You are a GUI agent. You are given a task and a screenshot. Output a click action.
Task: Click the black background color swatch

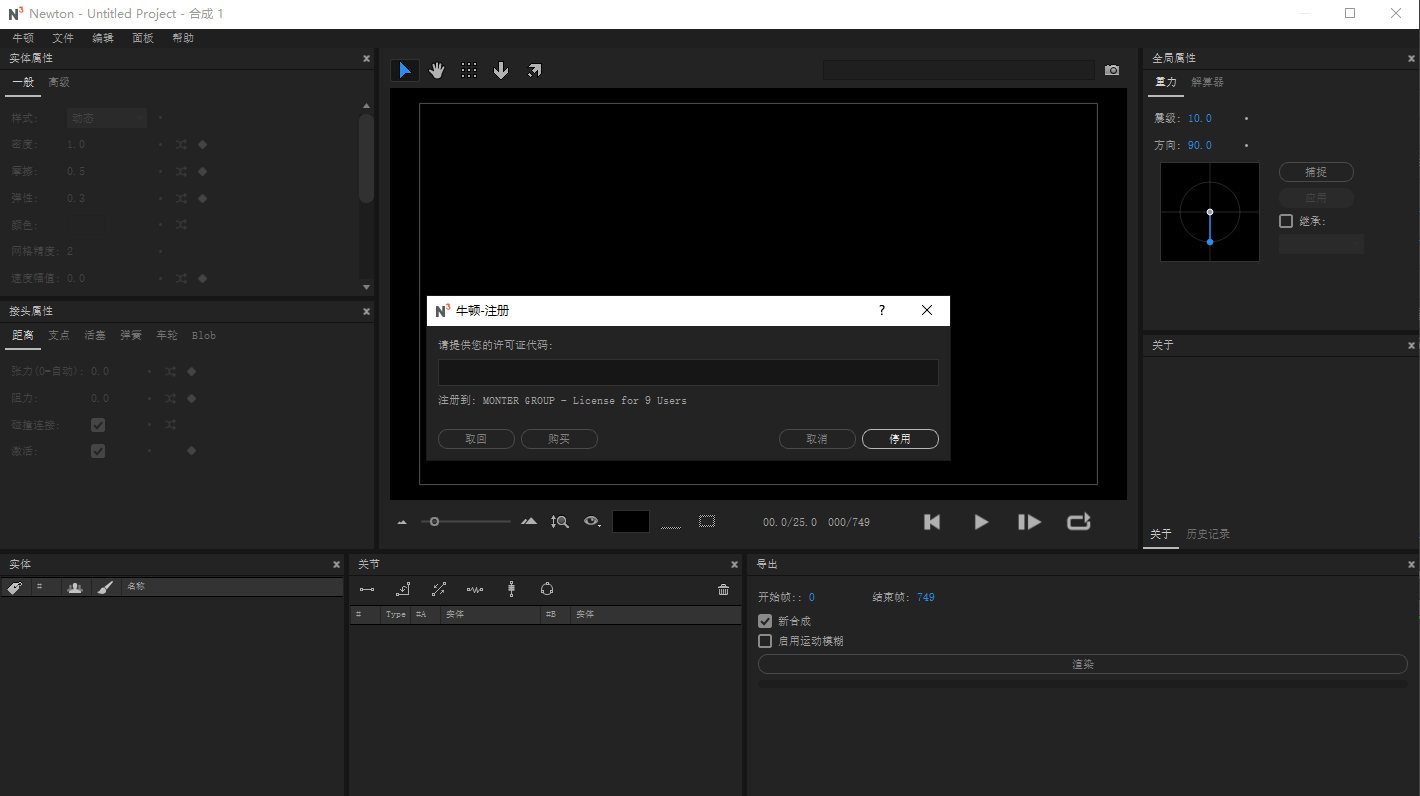tap(631, 521)
